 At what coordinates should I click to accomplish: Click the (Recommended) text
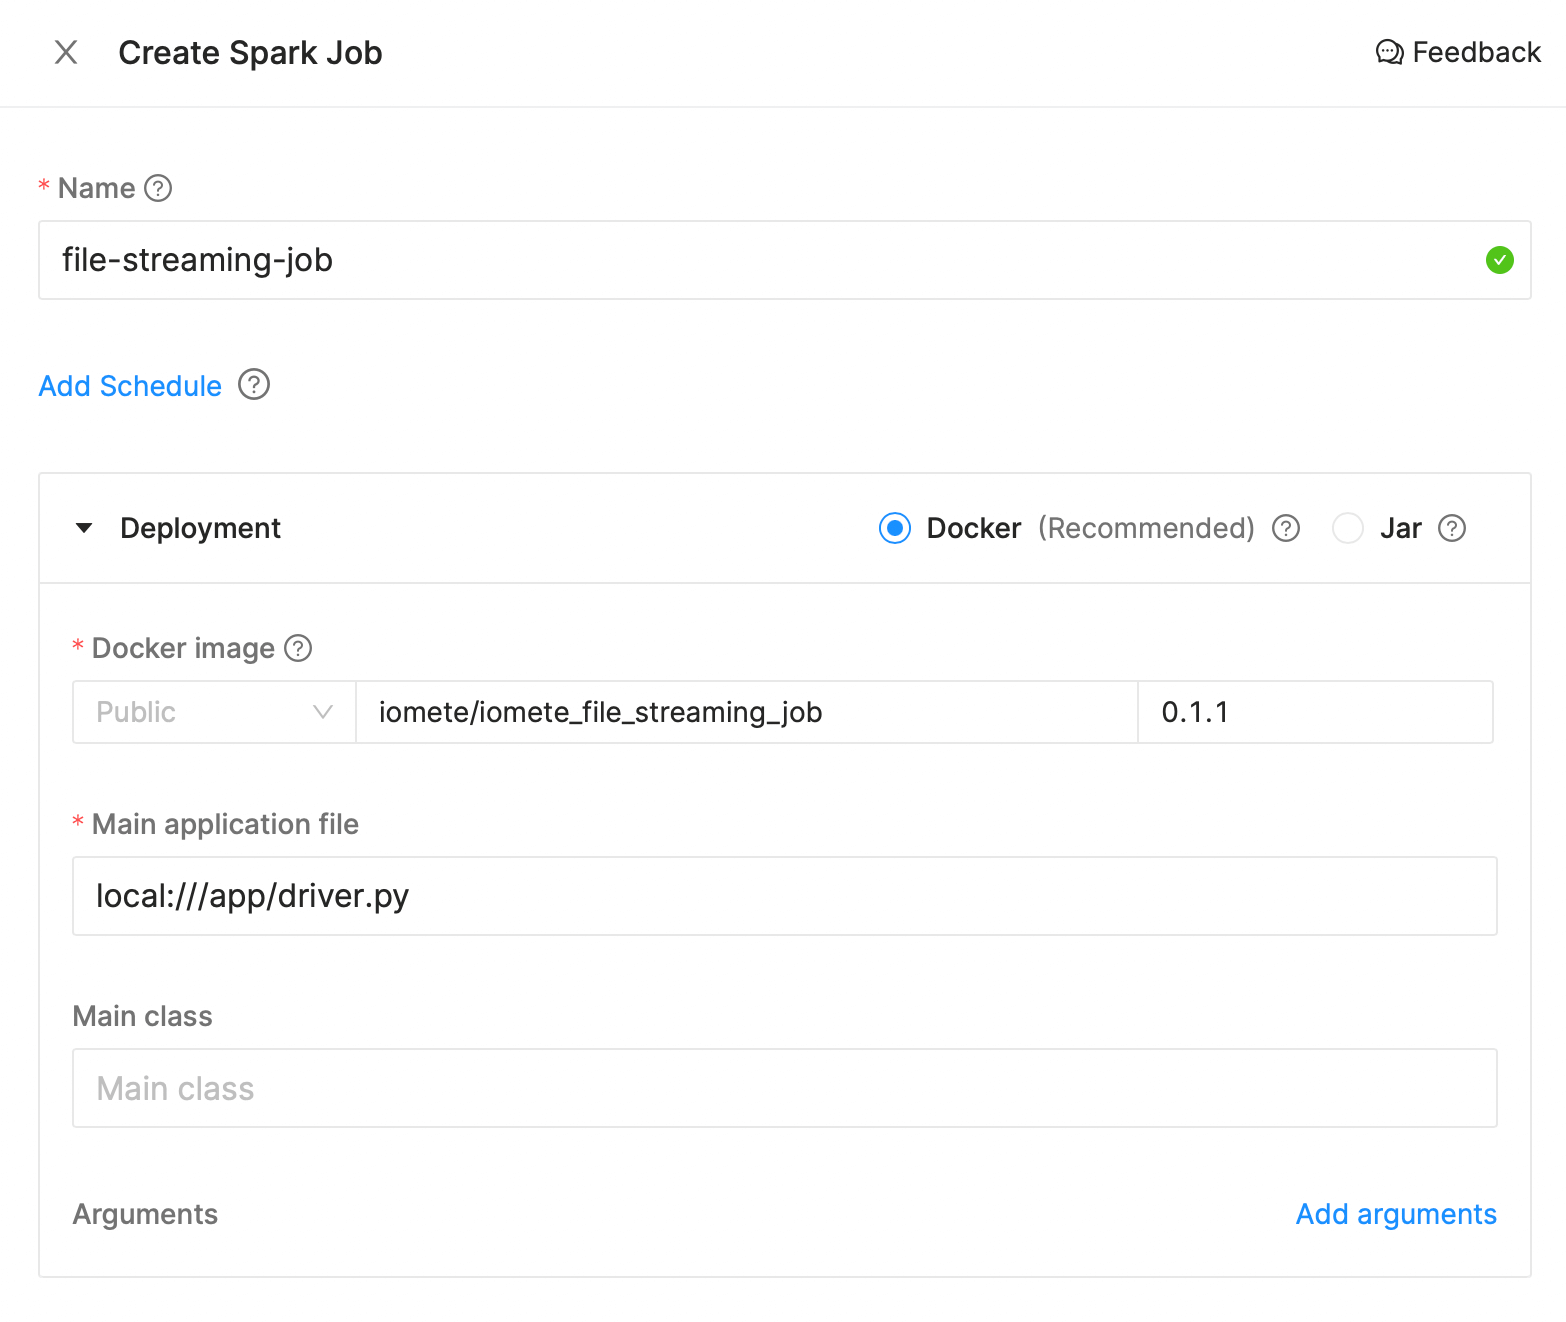pyautogui.click(x=1146, y=528)
